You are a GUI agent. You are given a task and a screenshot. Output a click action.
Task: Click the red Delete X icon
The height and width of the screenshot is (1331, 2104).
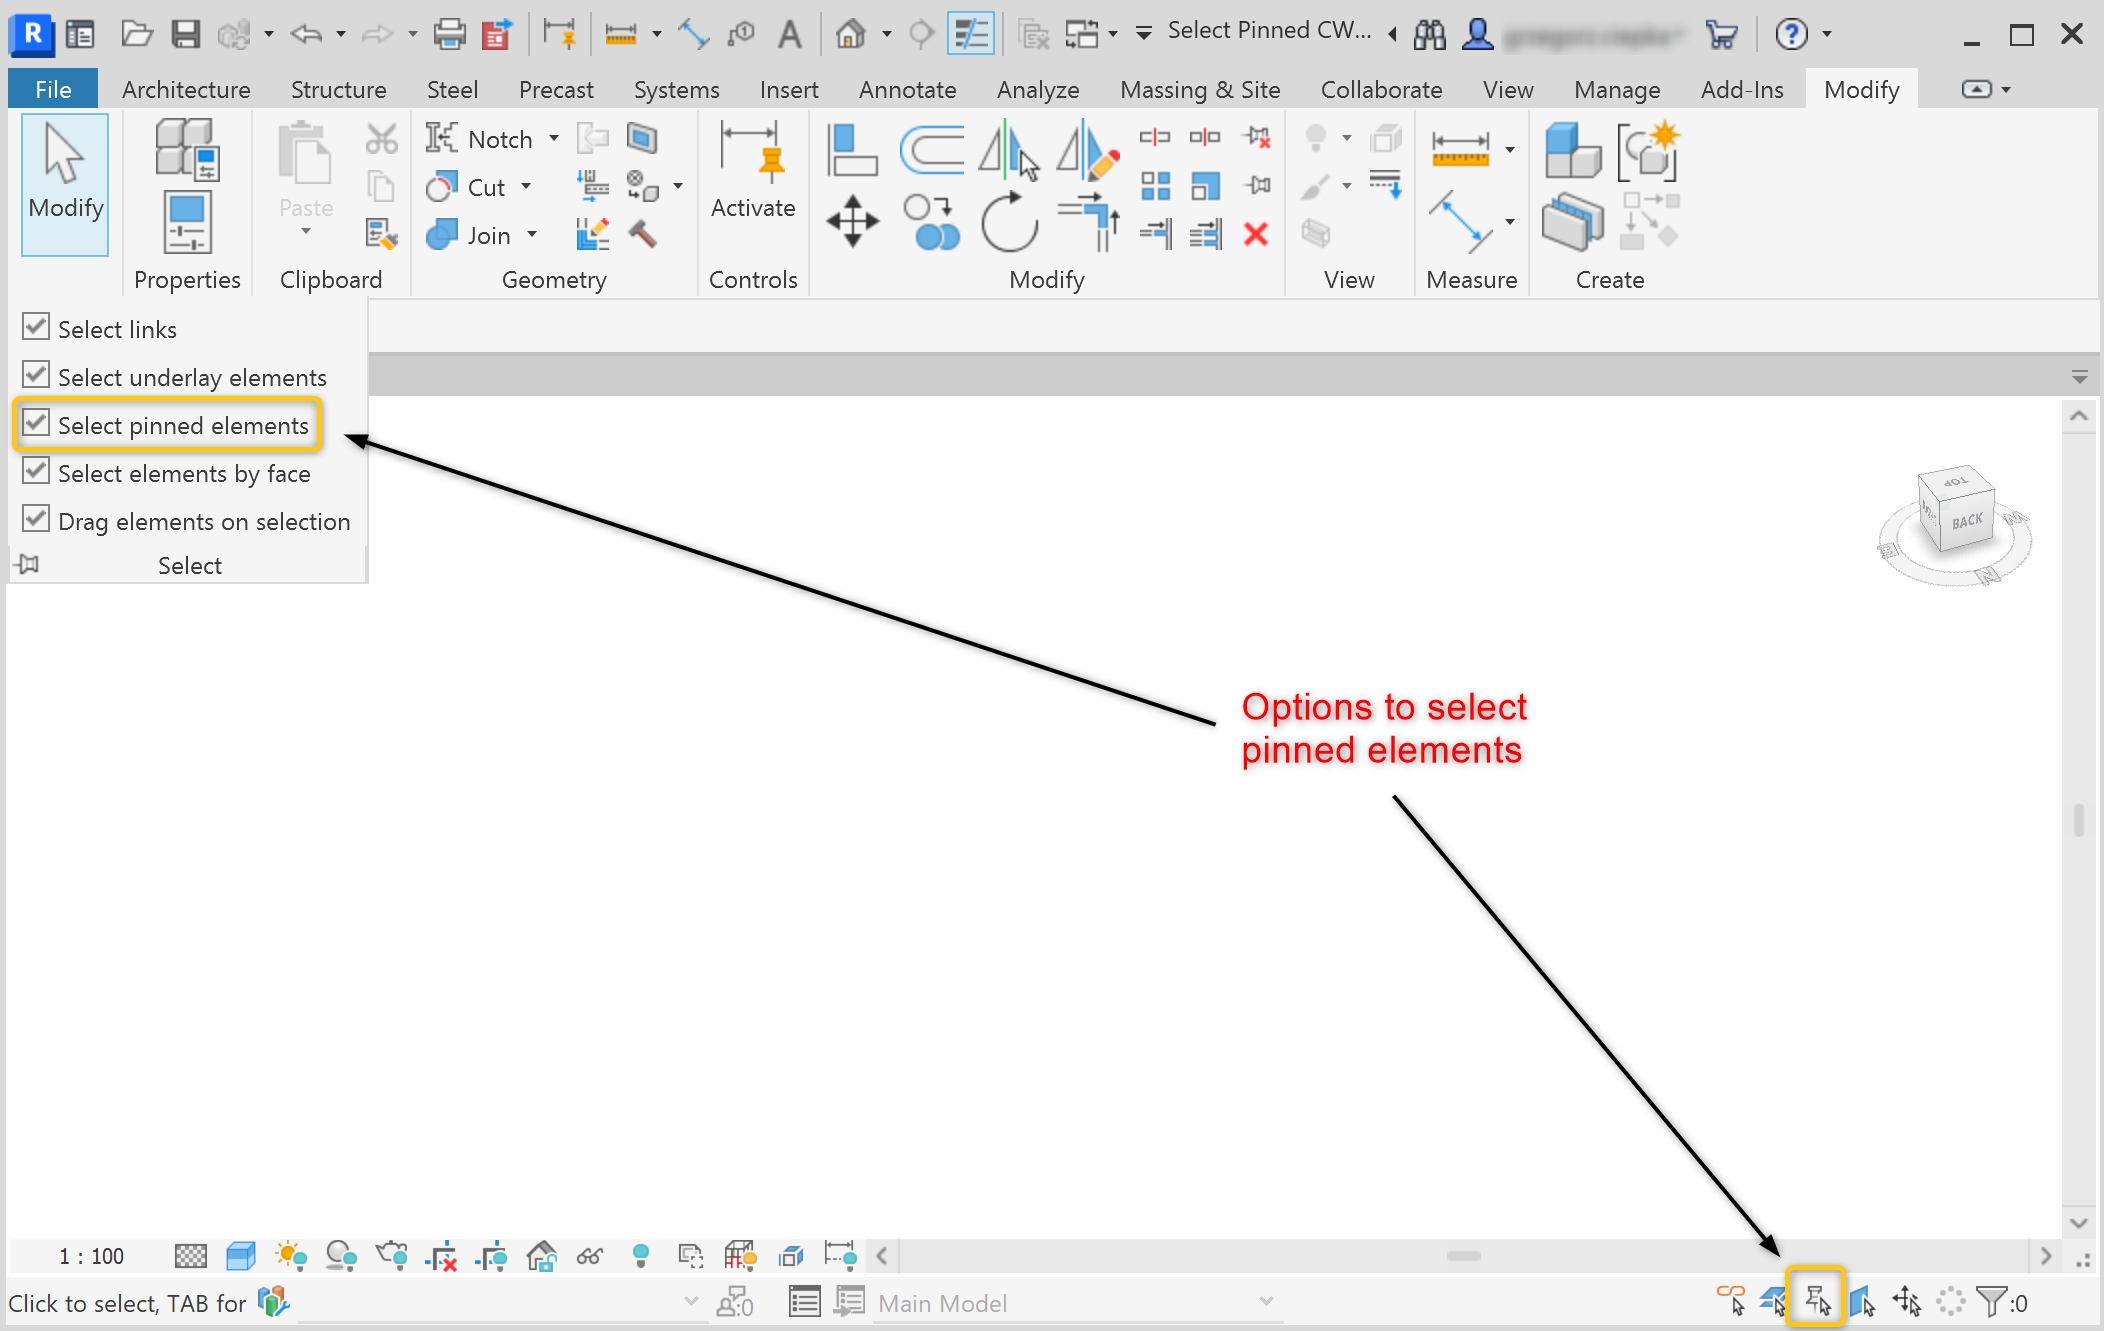(x=1256, y=234)
